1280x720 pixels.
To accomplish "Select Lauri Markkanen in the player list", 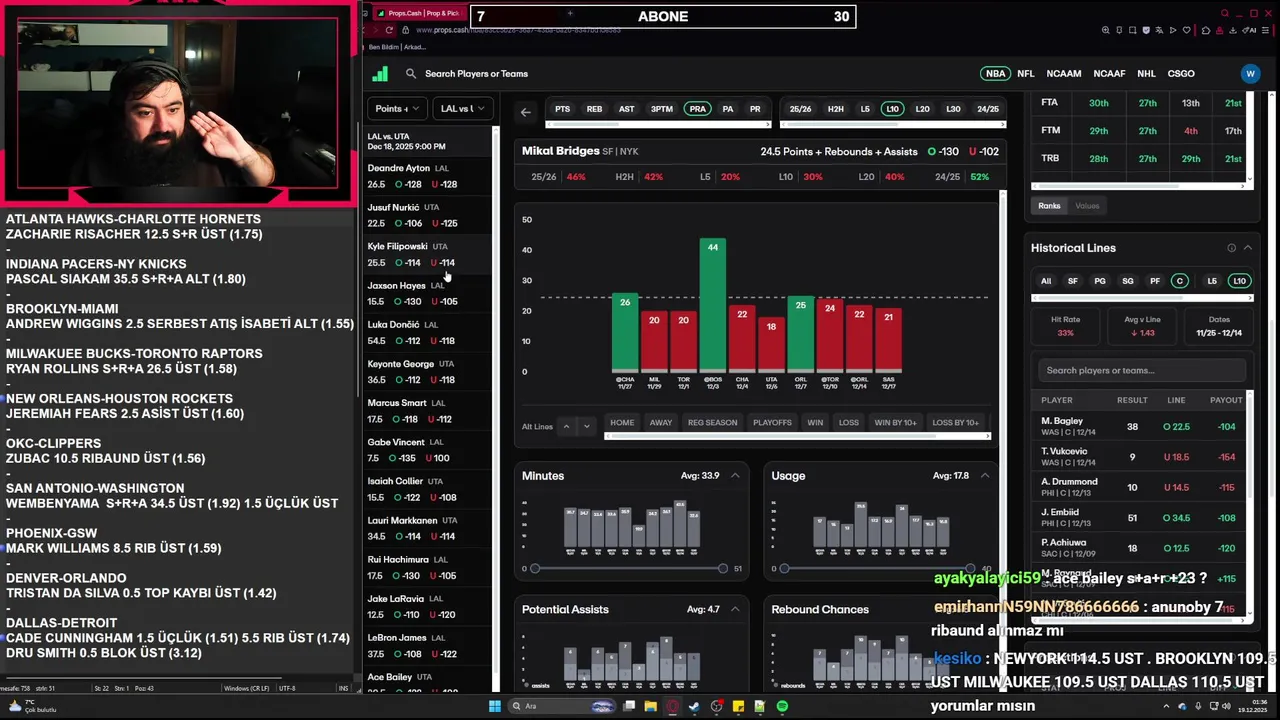I will click(430, 528).
